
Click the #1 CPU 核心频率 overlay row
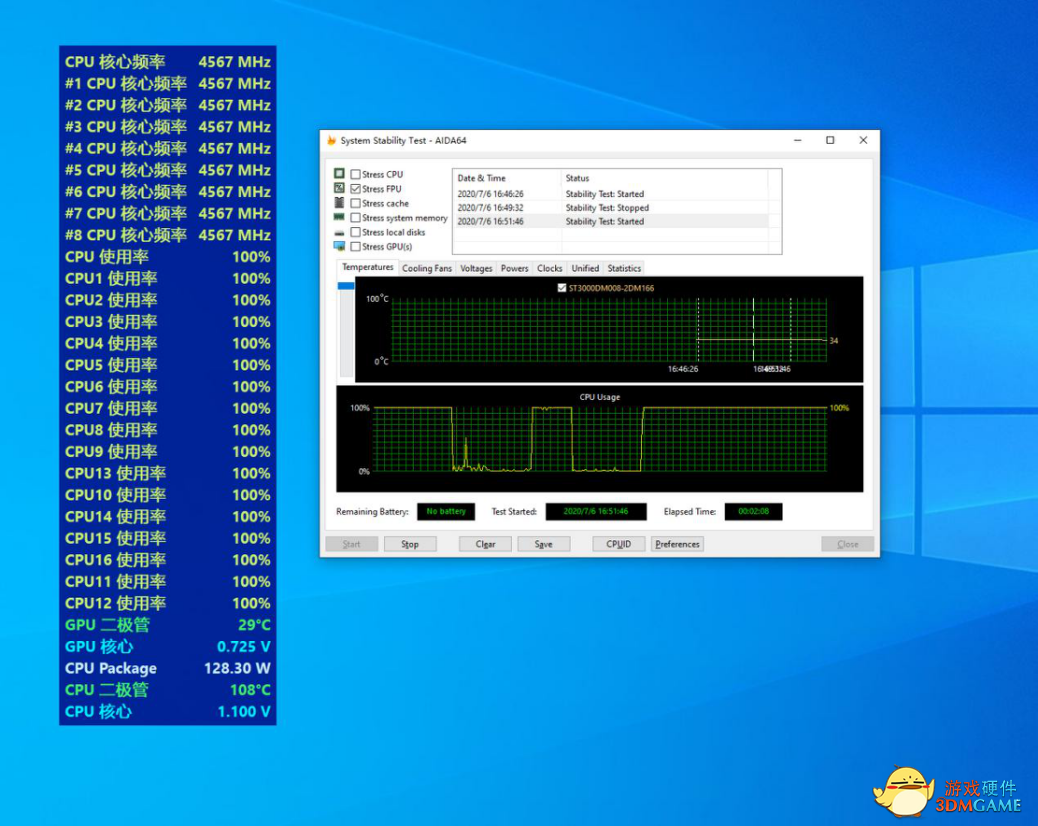tap(167, 83)
